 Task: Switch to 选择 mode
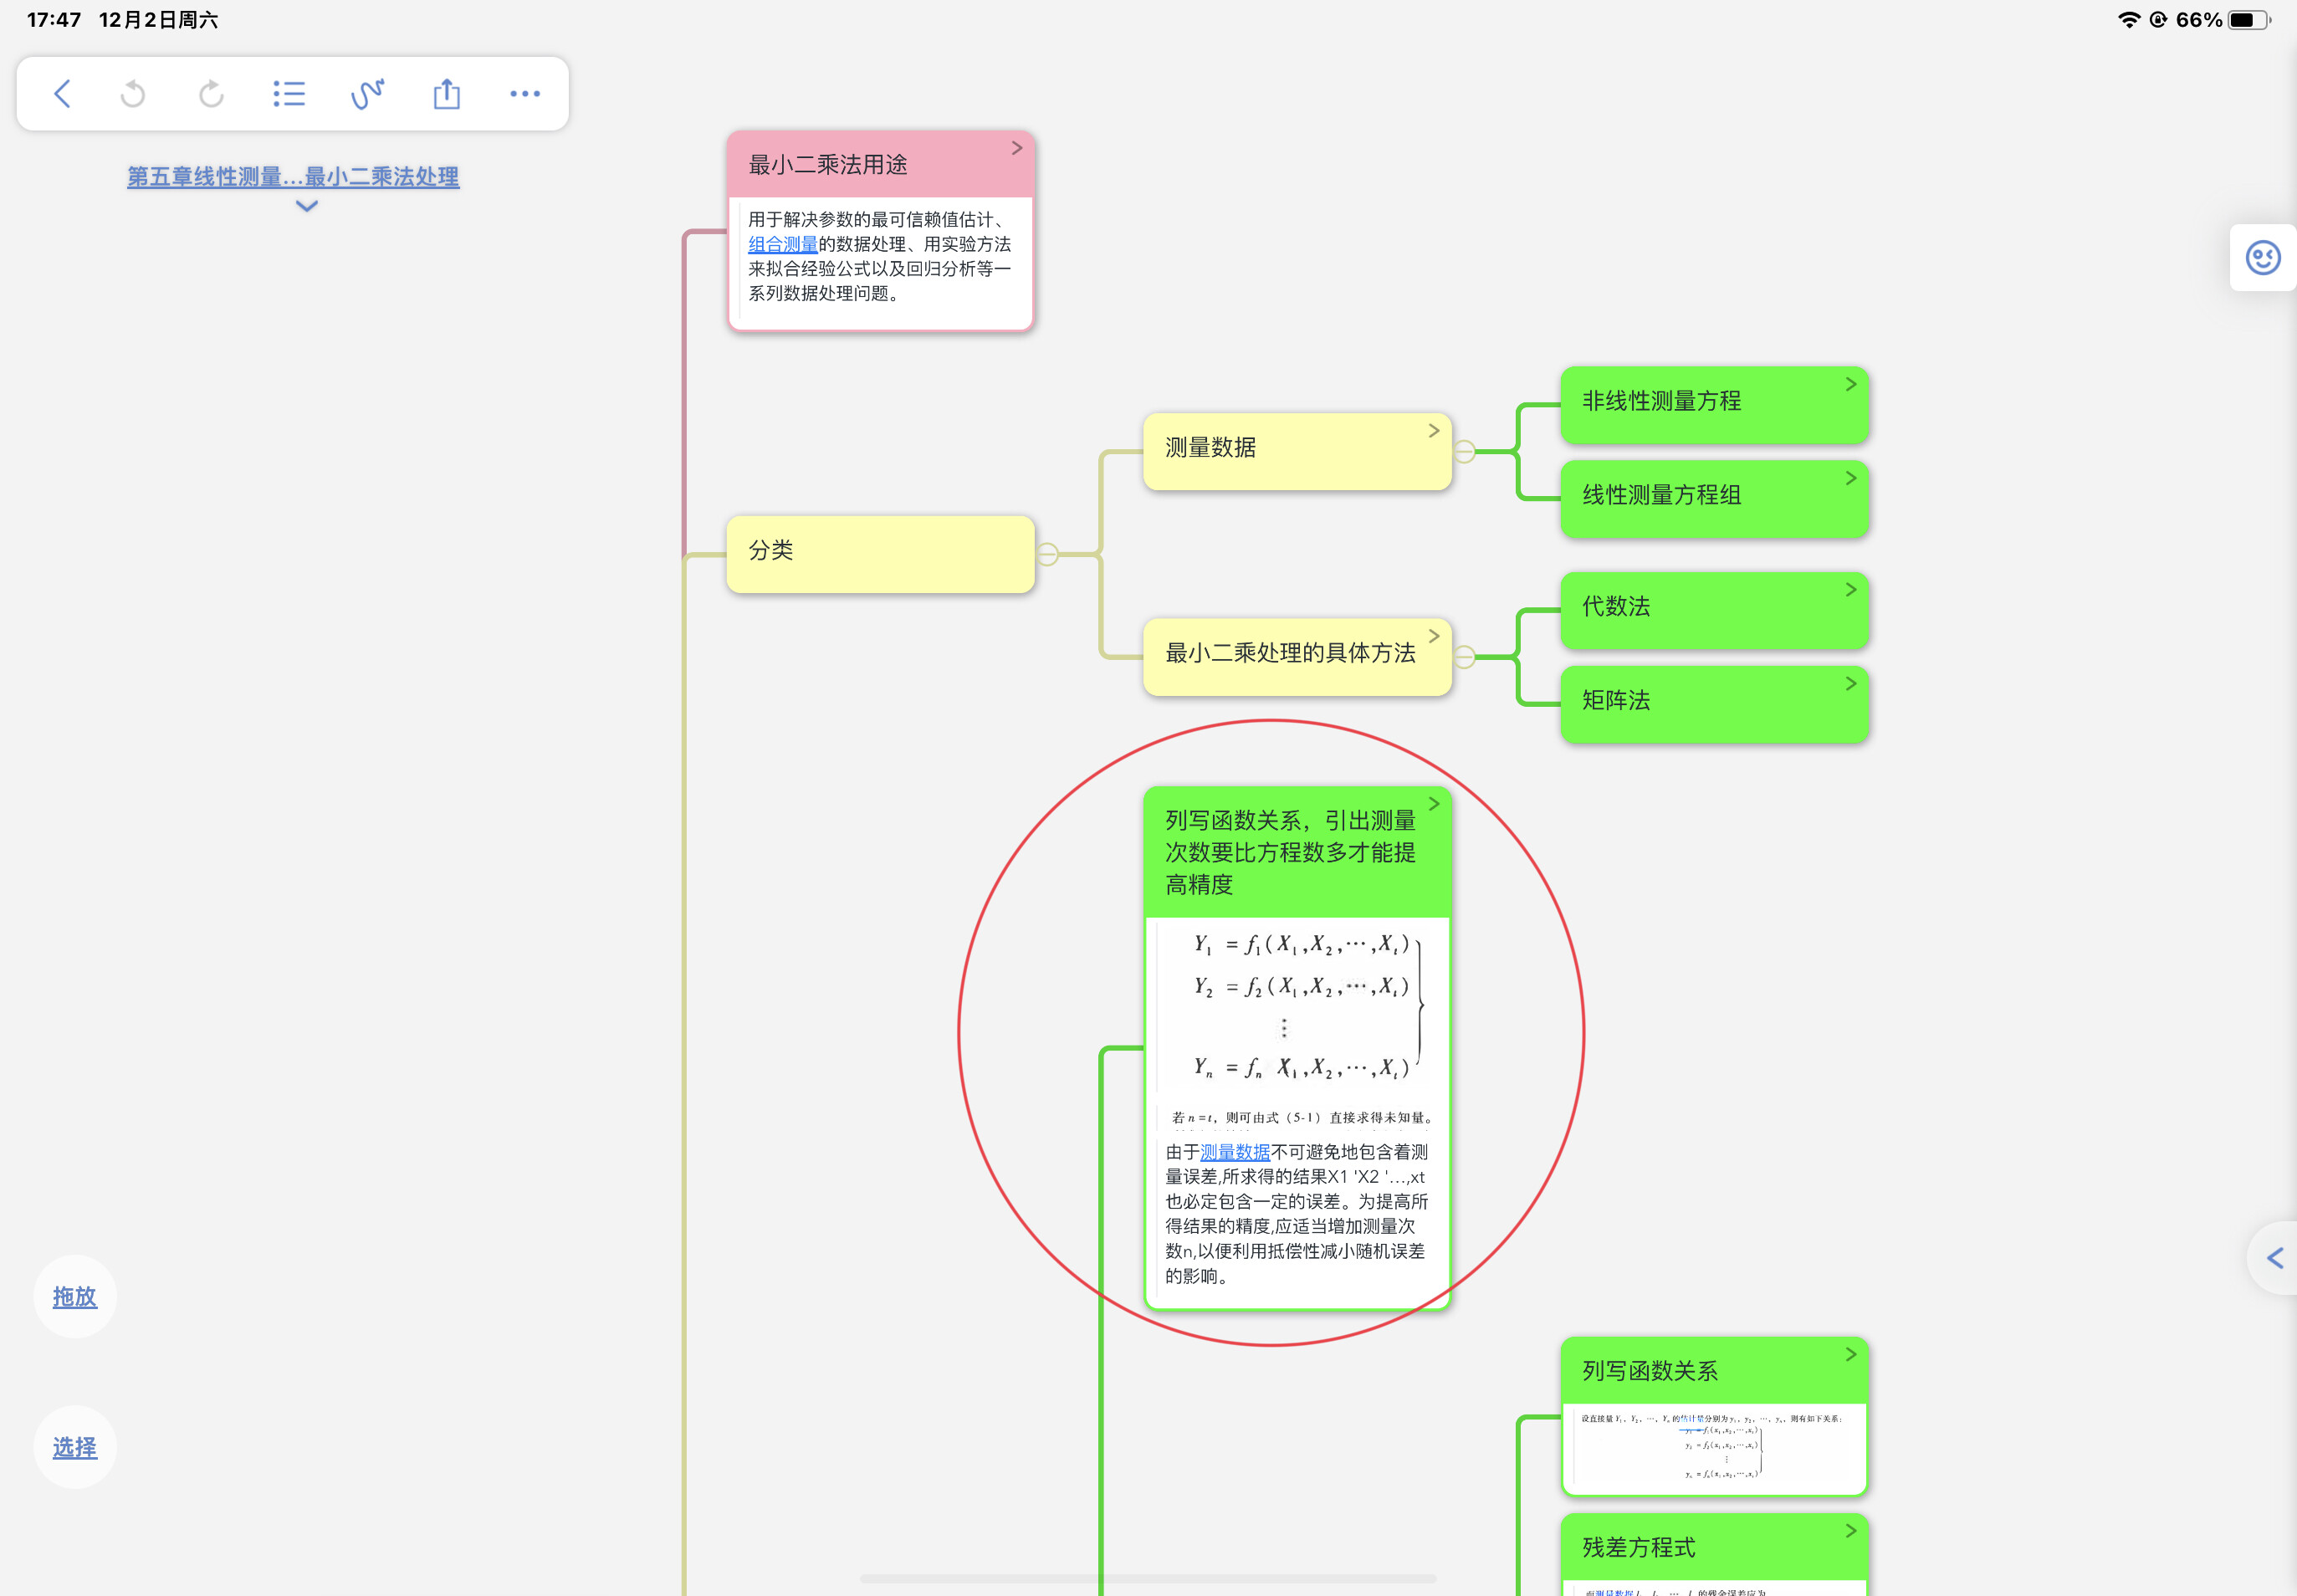pyautogui.click(x=75, y=1448)
